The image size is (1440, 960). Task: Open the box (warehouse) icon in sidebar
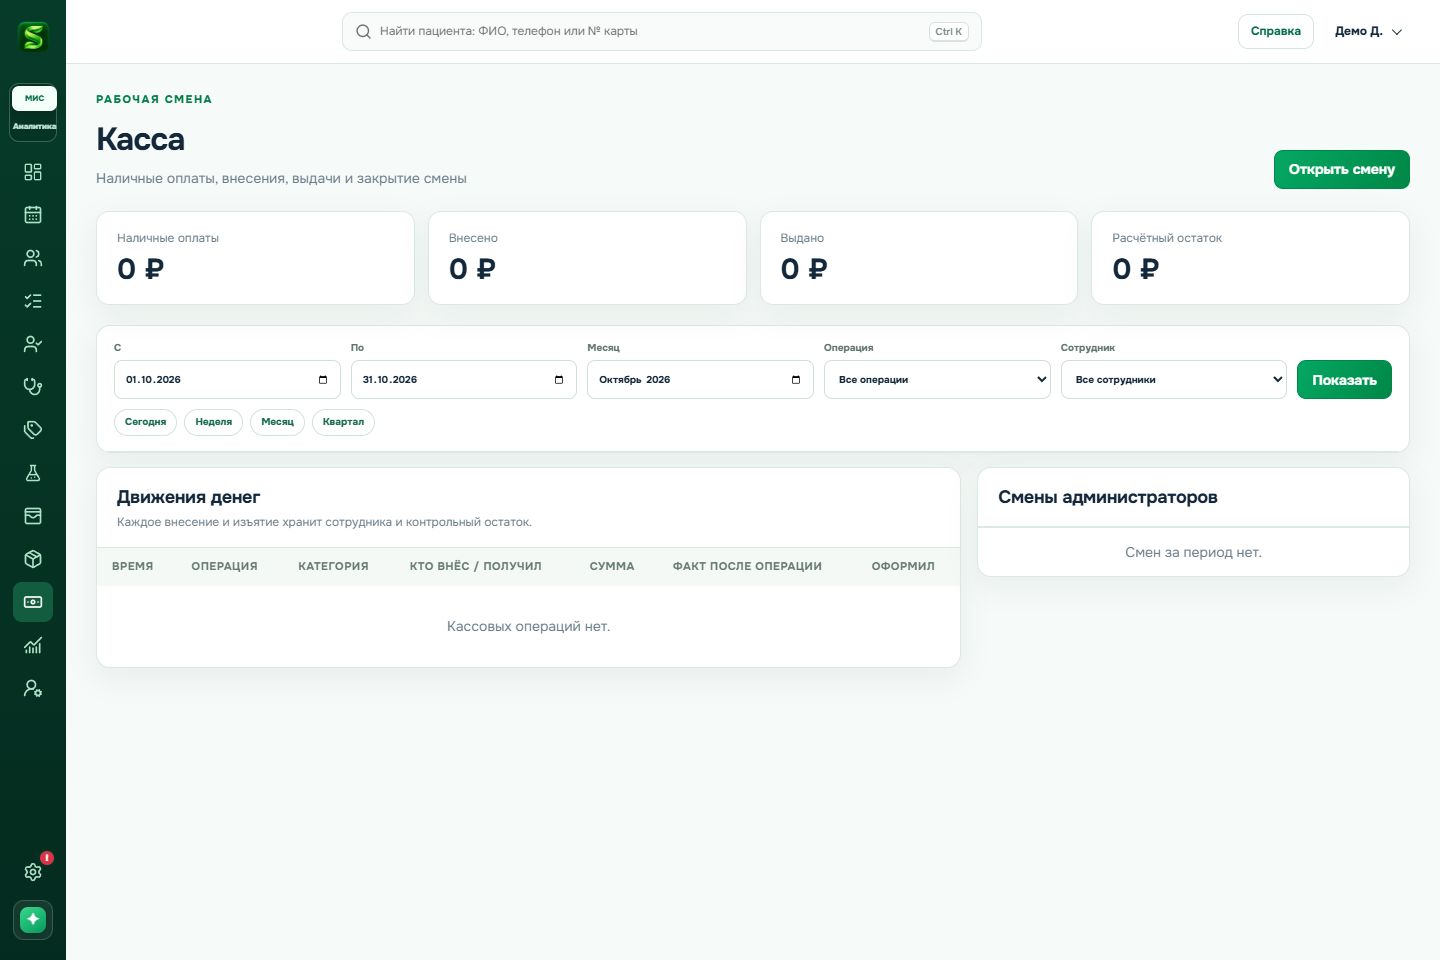33,559
